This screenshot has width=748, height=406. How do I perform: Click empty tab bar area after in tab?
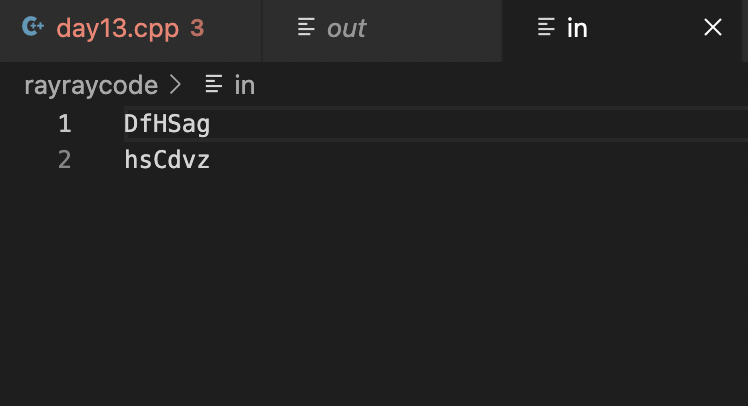(x=745, y=31)
